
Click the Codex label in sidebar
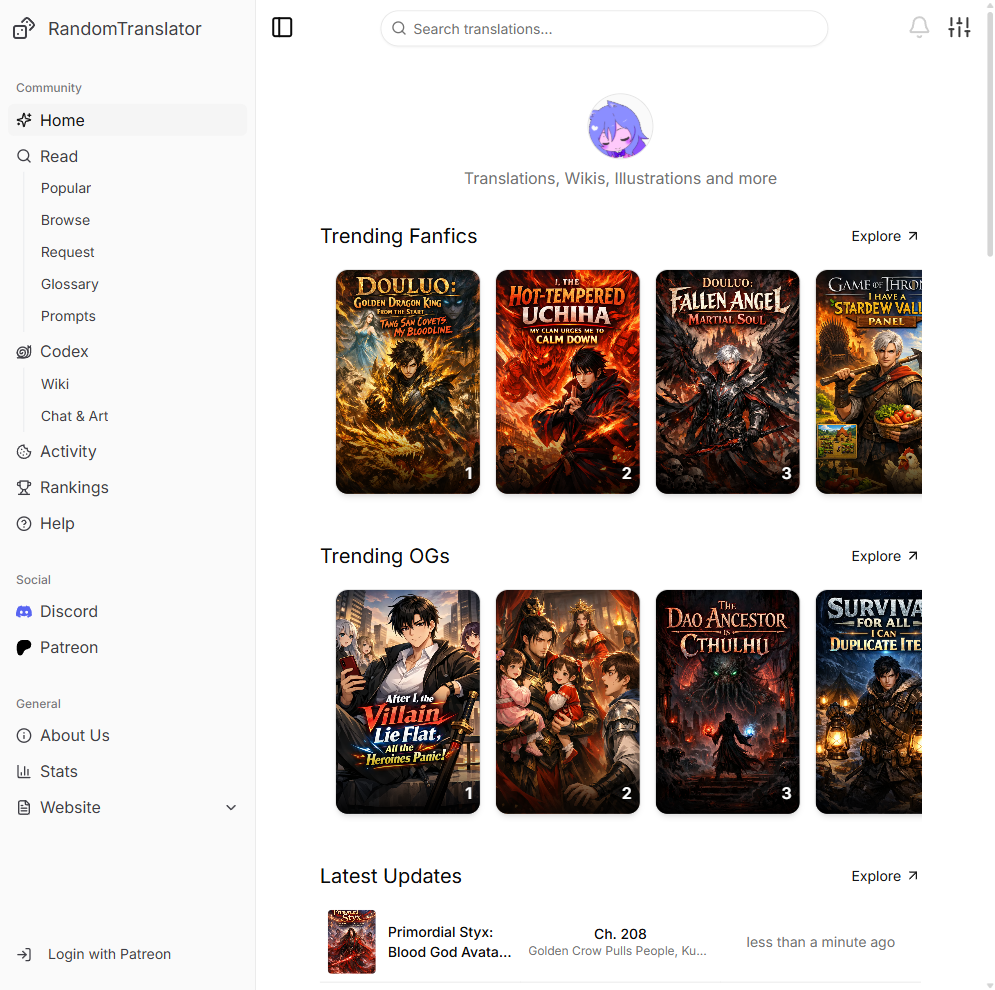click(64, 352)
